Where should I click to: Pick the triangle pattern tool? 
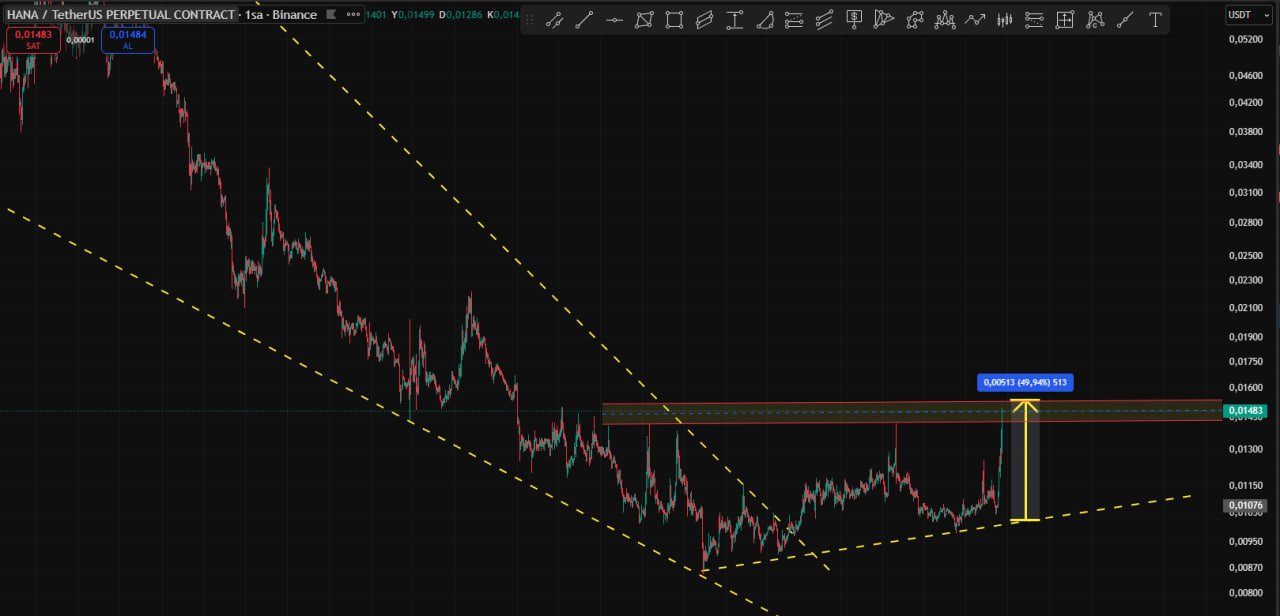point(884,20)
